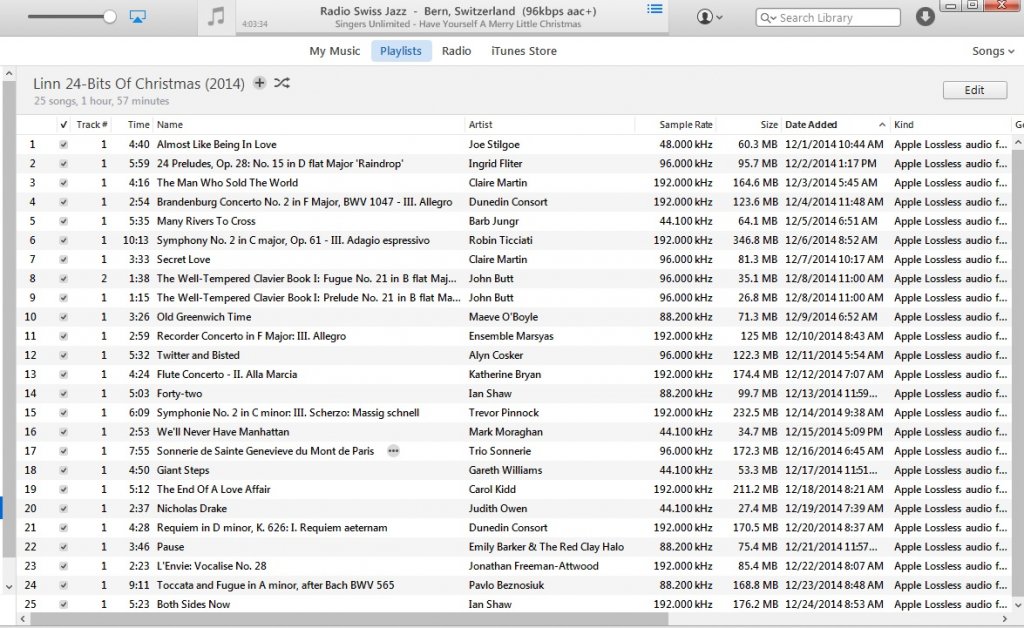The height and width of the screenshot is (628, 1024).
Task: Select 'The End Of A Love Affair'
Action: pos(214,490)
